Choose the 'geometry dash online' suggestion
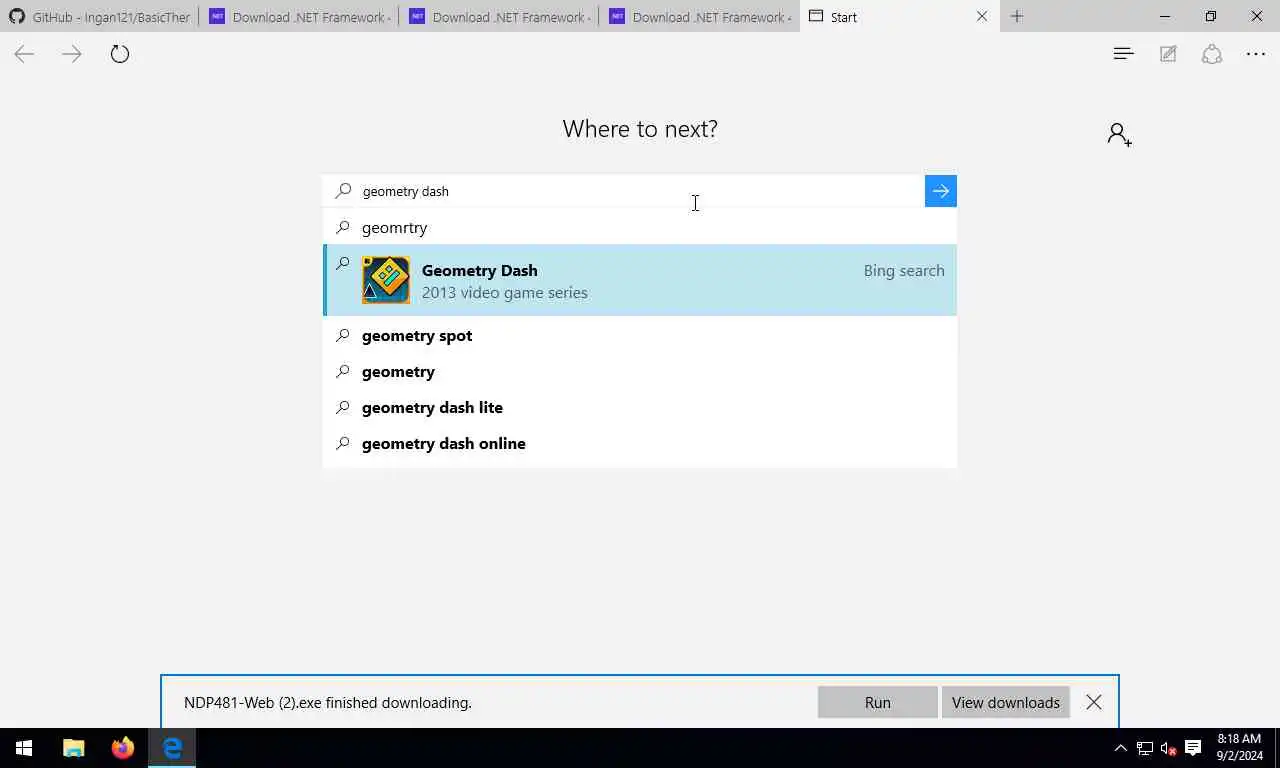Screen dimensions: 1280x768 [640, 443]
